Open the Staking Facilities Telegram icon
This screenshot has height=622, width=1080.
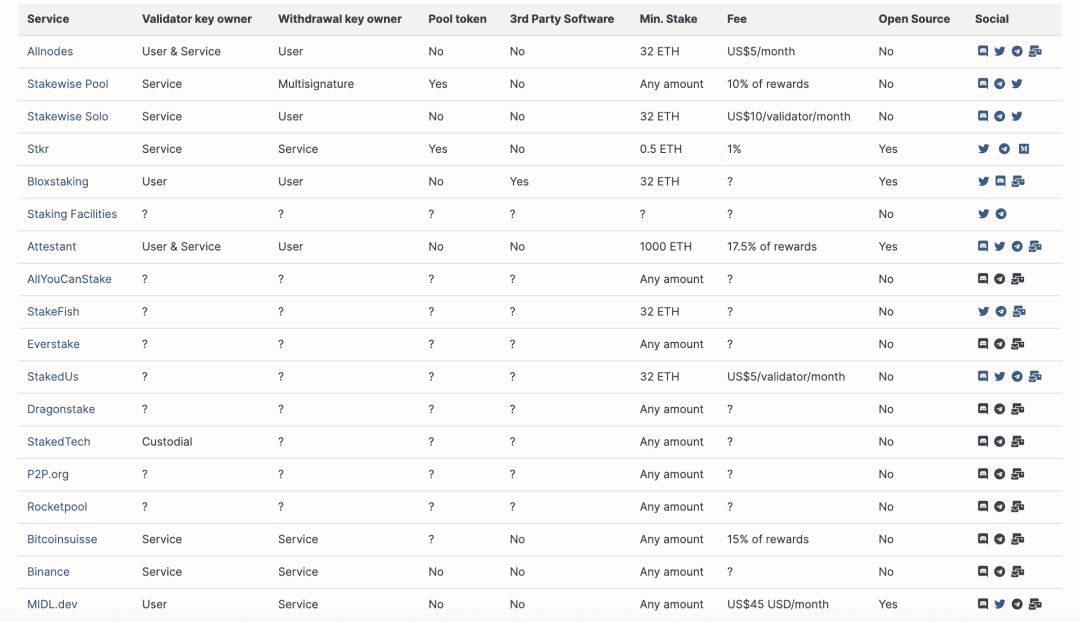coord(1001,214)
